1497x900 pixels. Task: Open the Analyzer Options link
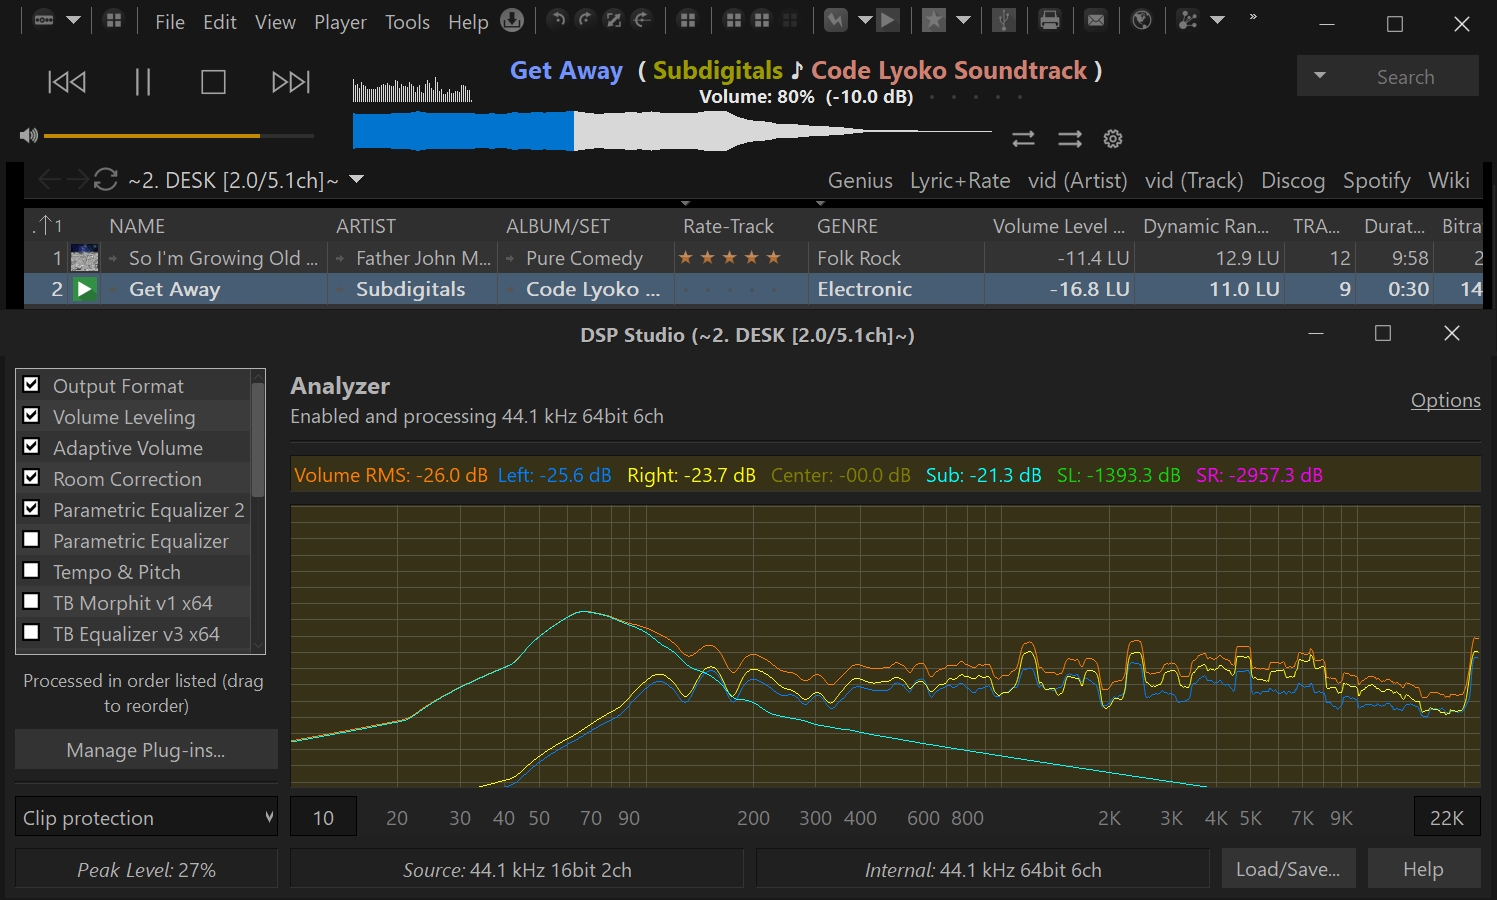[1445, 400]
